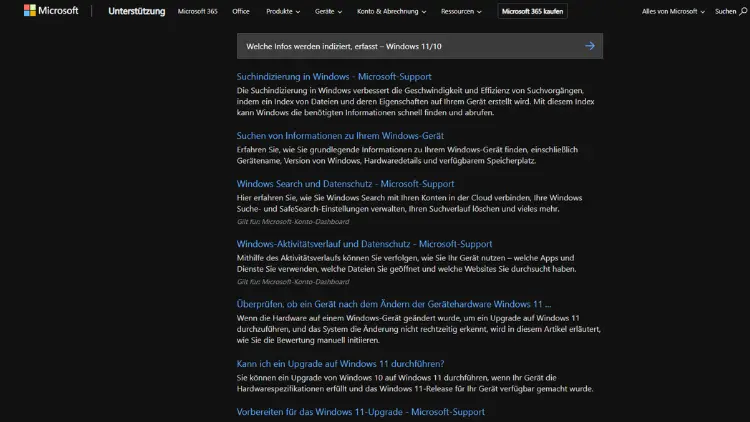Viewport: 750px width, 422px height.
Task: Open Windows Search und Datenschutz result
Action: pos(345,184)
